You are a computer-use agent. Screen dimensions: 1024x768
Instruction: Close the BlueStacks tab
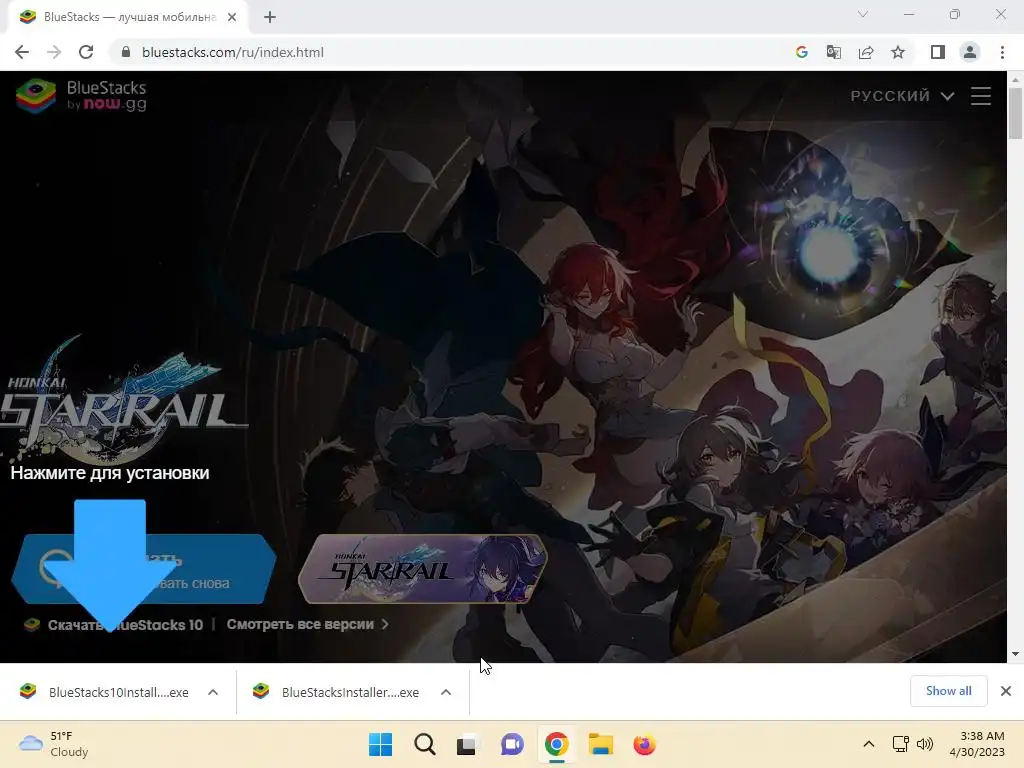[x=232, y=17]
